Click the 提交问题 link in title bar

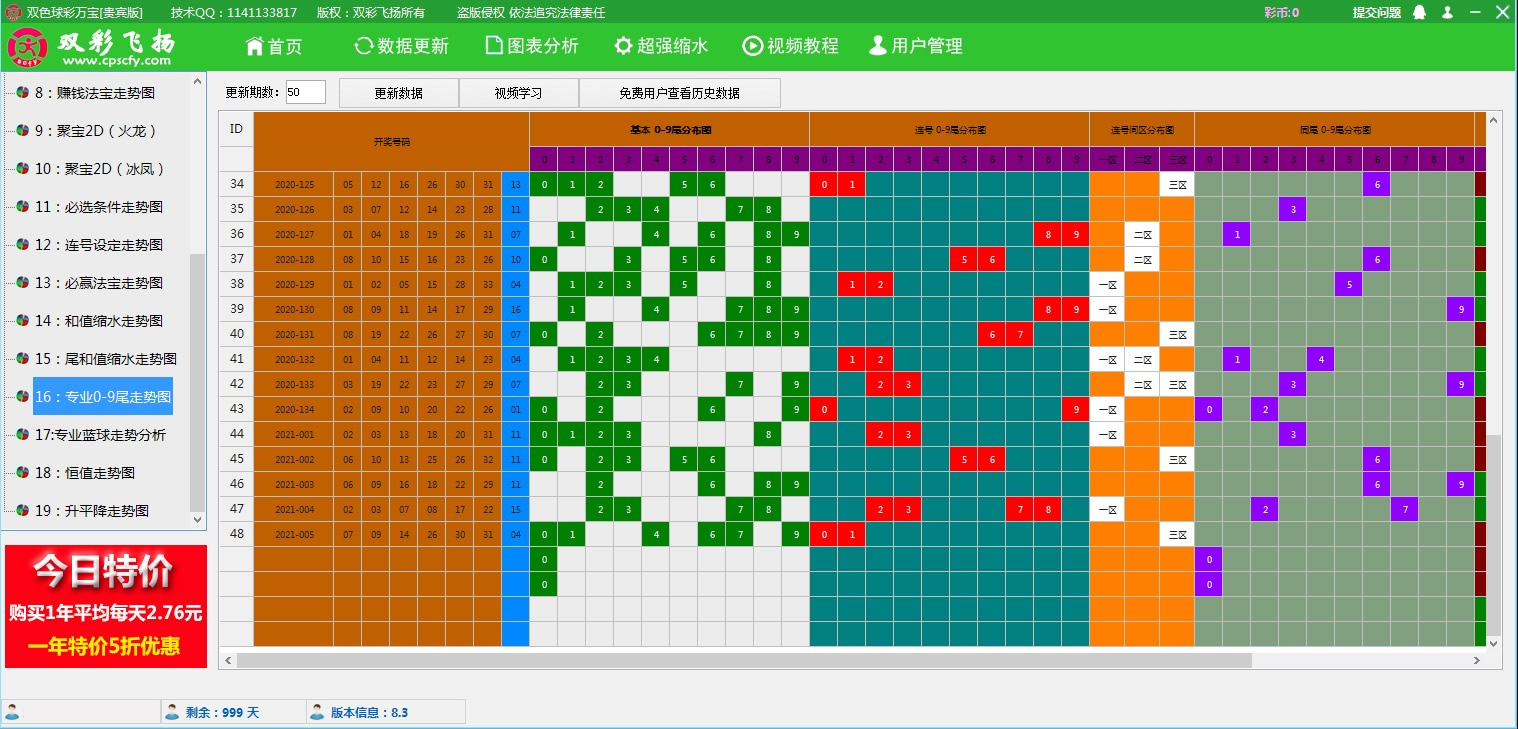pyautogui.click(x=1376, y=13)
